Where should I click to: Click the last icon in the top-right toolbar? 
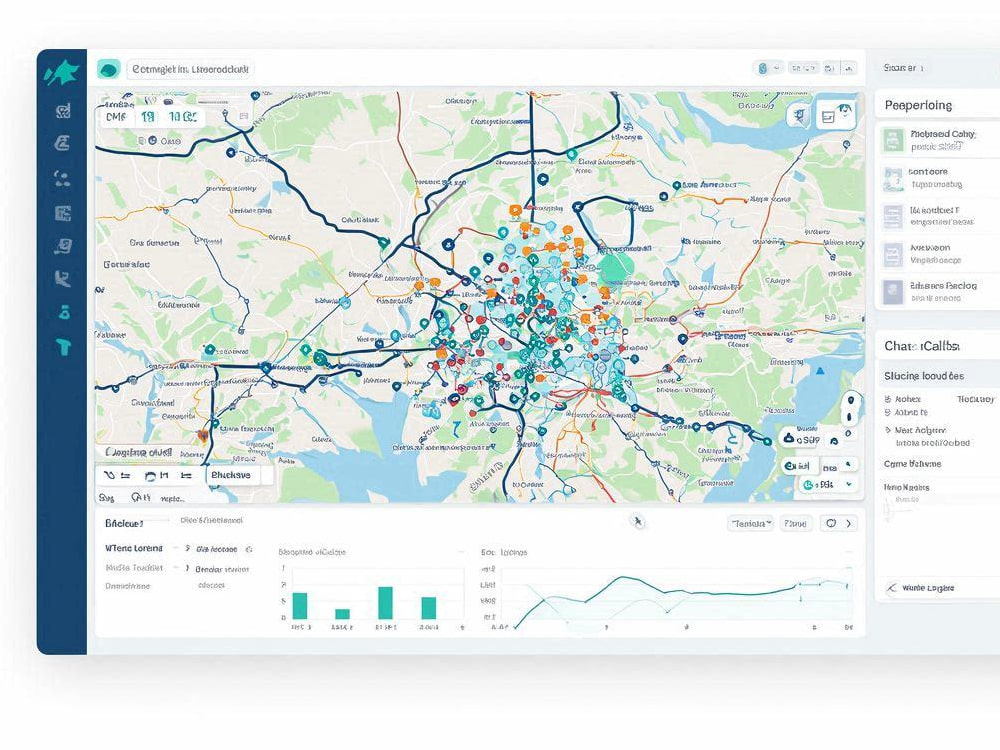coord(849,68)
